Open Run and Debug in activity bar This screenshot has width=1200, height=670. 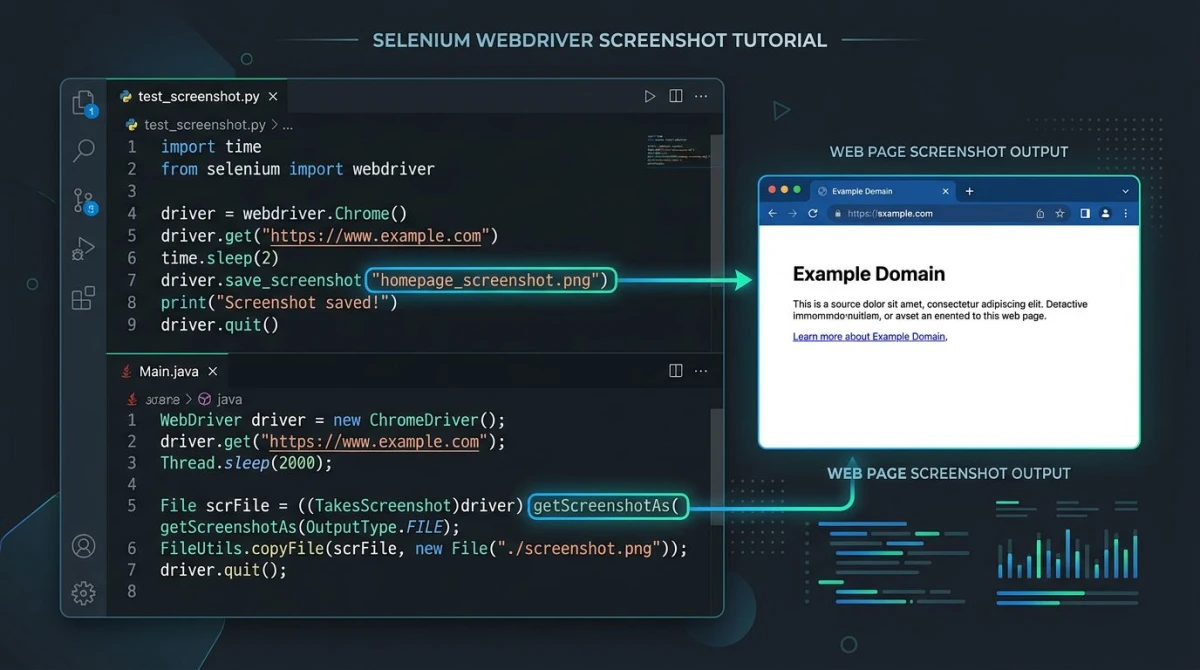[x=84, y=249]
